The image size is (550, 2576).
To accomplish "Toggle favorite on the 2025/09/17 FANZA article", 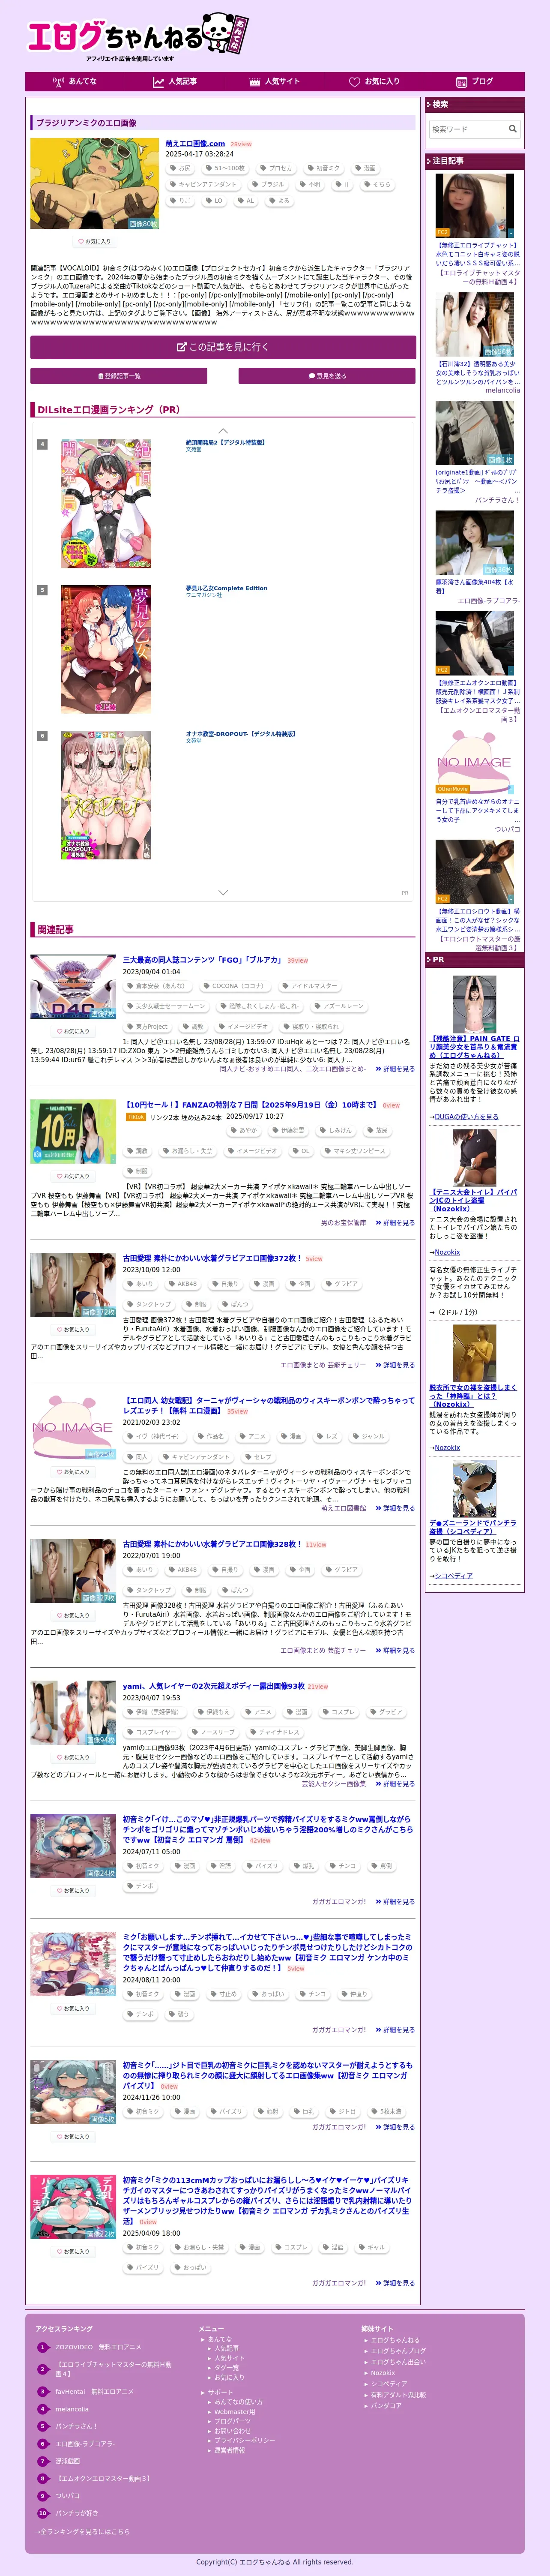I will point(73,1176).
